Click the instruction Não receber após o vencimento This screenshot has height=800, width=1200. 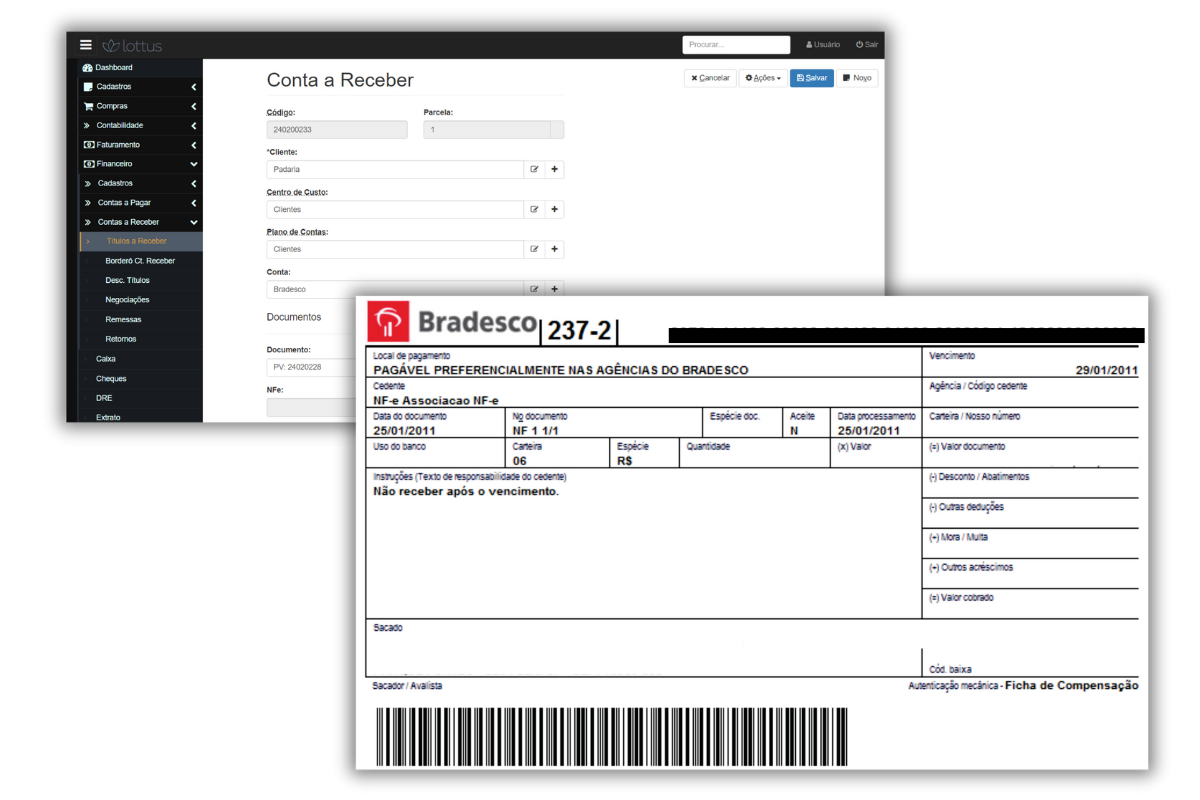click(x=466, y=492)
